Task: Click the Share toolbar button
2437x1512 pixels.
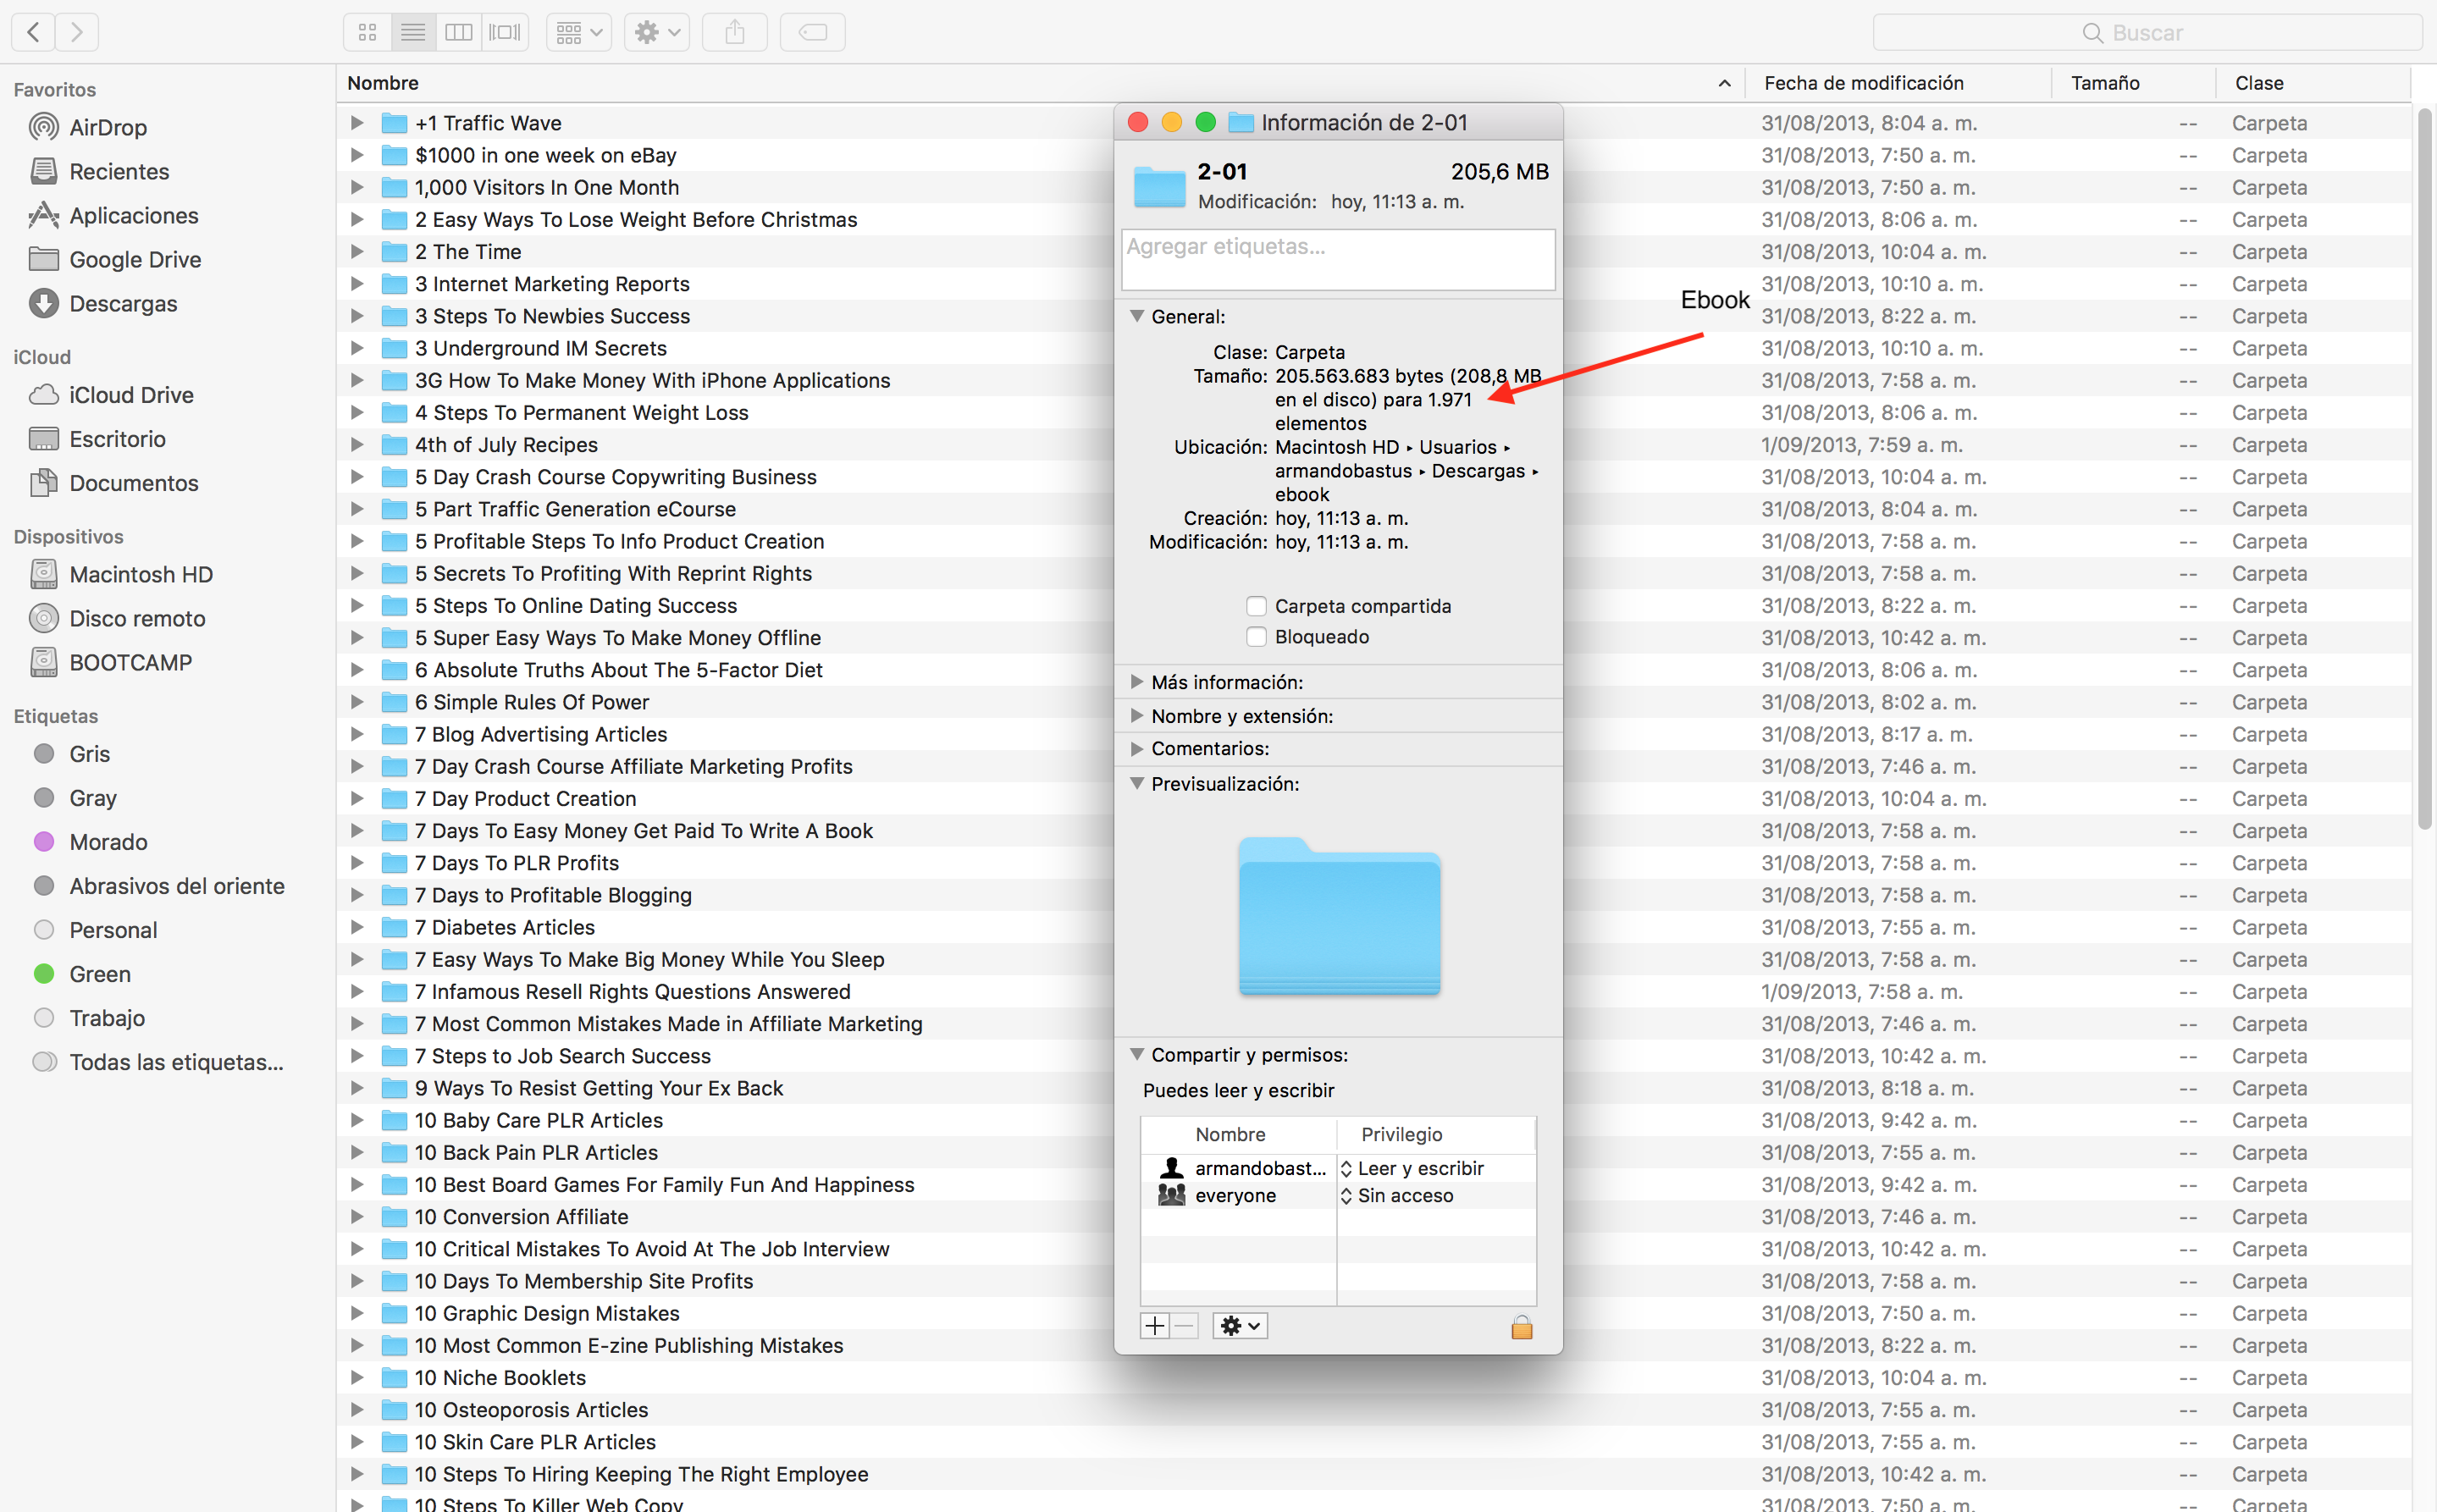Action: point(735,32)
